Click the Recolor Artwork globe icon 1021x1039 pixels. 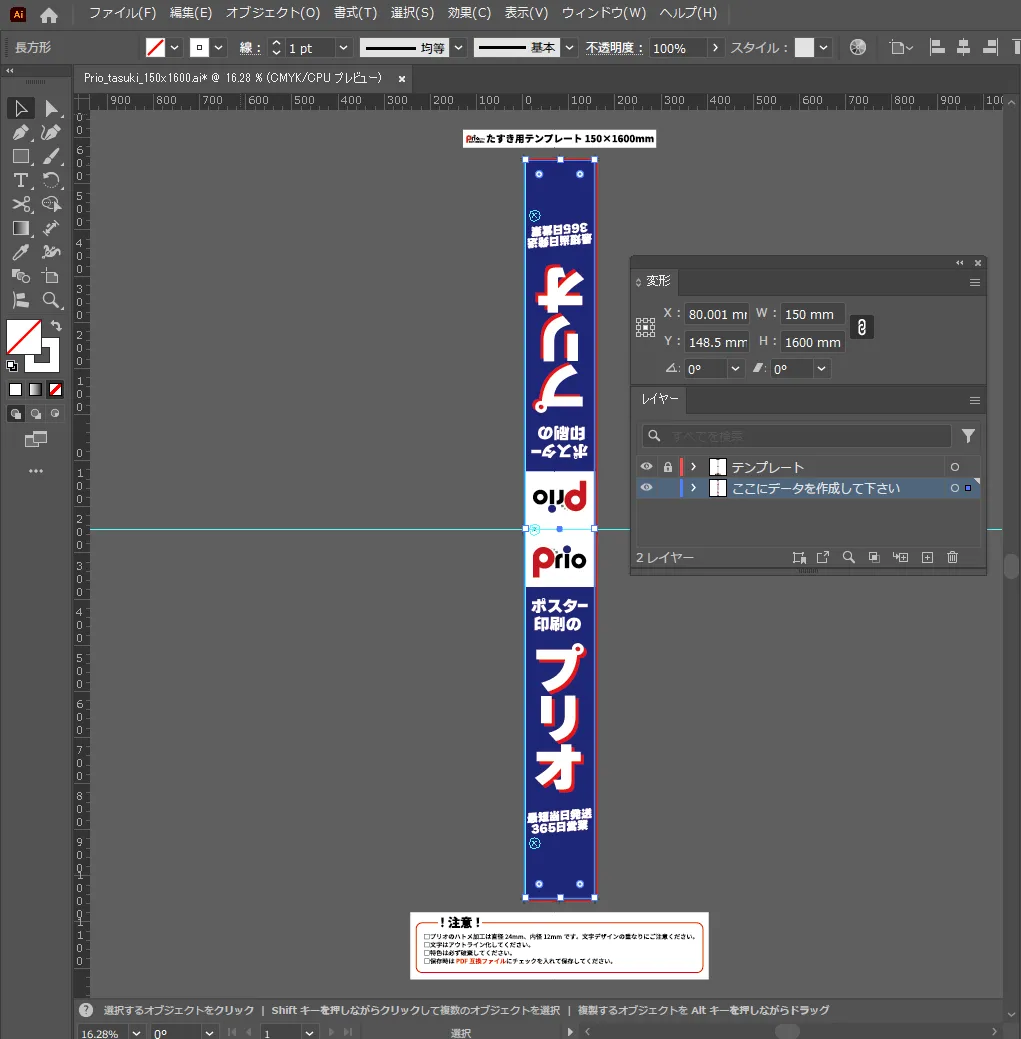[x=857, y=47]
